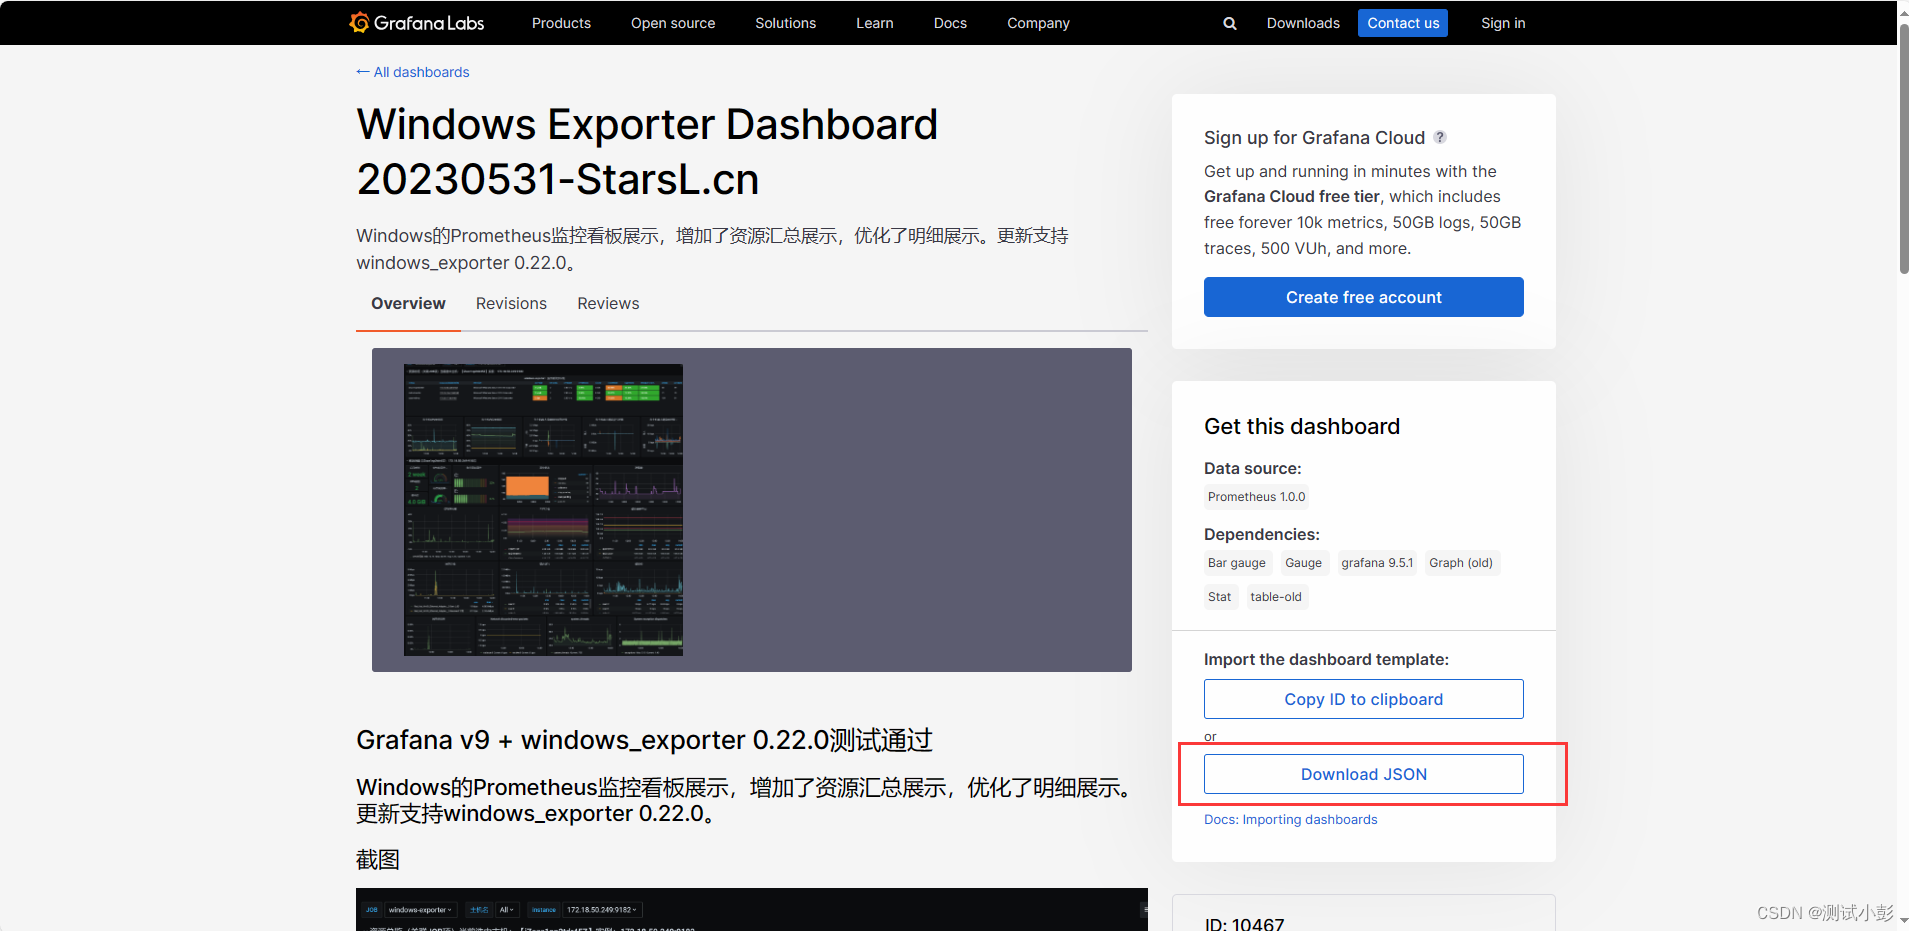The width and height of the screenshot is (1909, 931).
Task: Click the help icon beside Grafana Cloud
Action: coord(1440,137)
